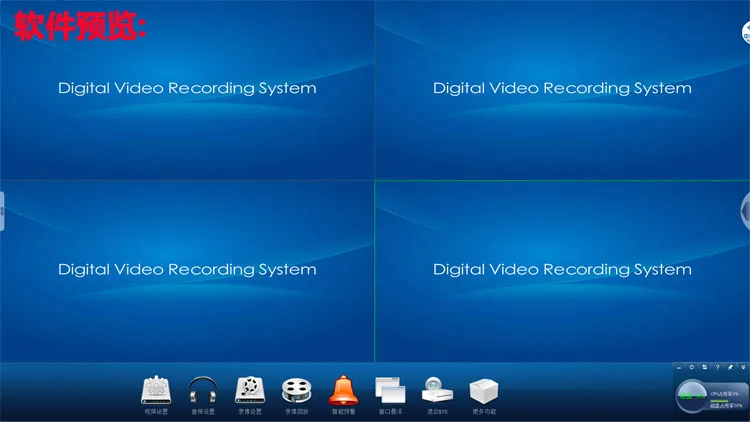Click the pin icon in status panel
Image resolution: width=750 pixels, height=422 pixels.
click(730, 367)
